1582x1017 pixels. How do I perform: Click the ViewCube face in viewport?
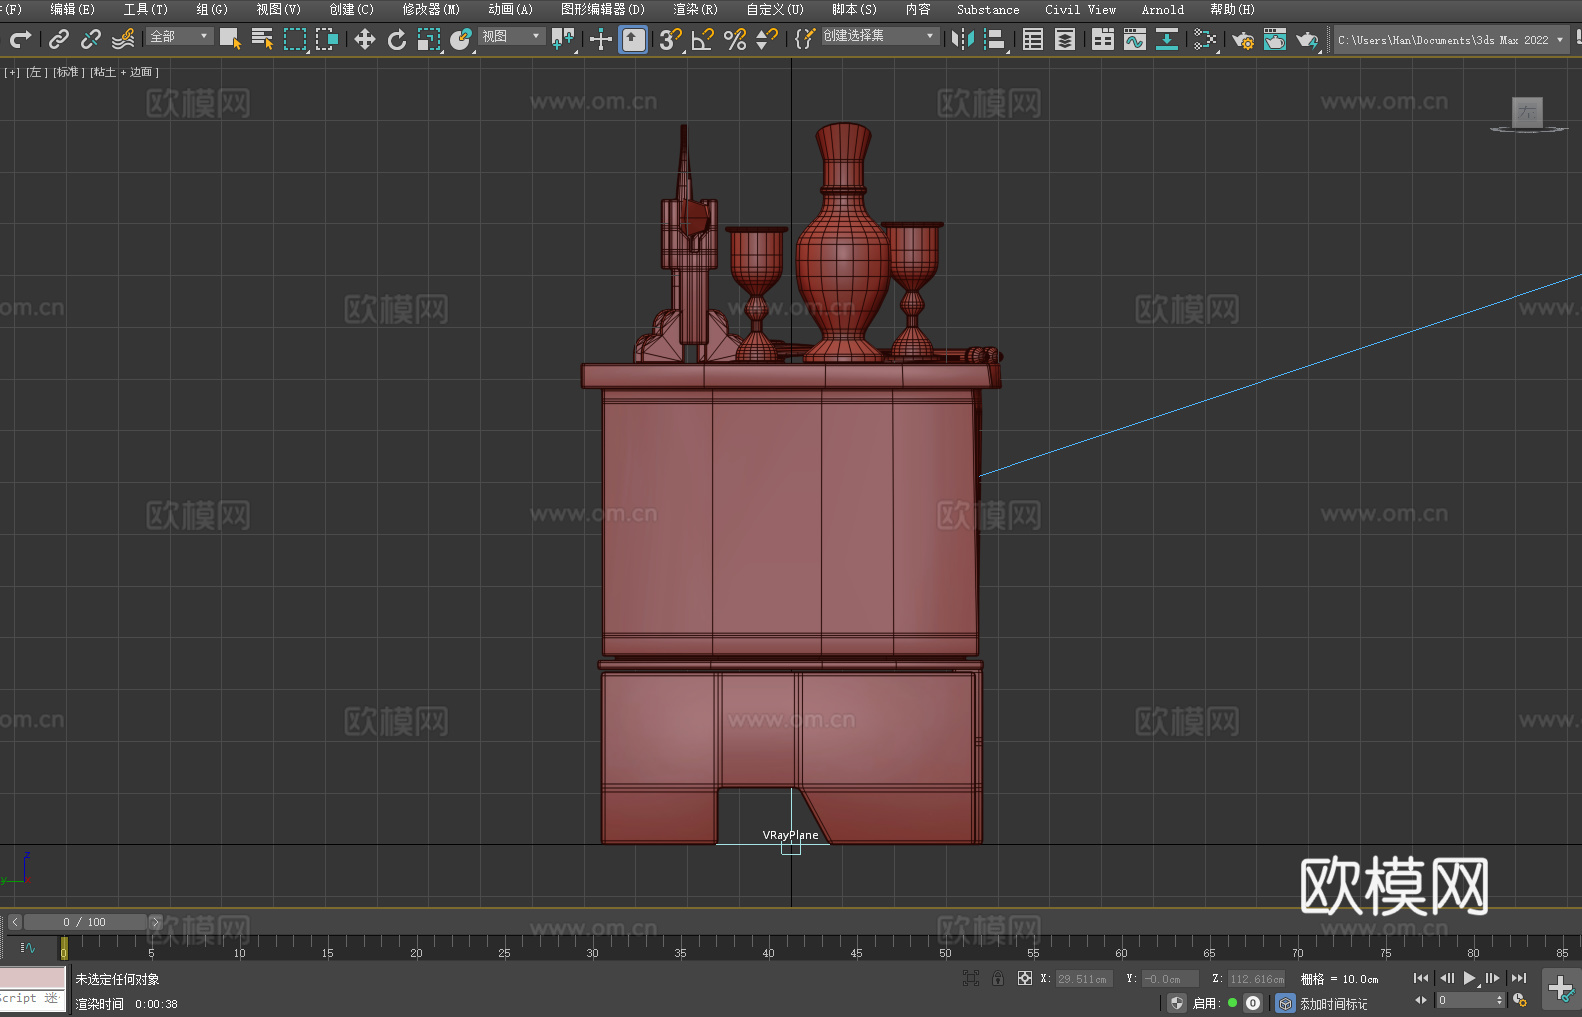(x=1527, y=112)
